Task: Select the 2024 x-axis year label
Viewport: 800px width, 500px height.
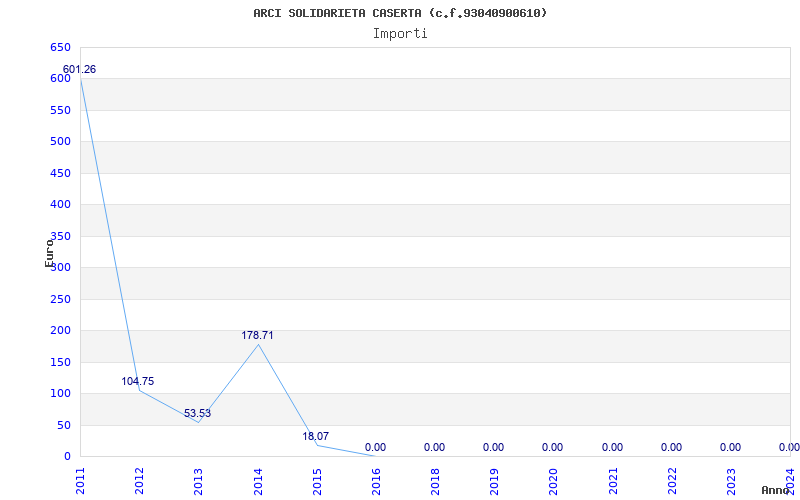Action: pyautogui.click(x=790, y=481)
